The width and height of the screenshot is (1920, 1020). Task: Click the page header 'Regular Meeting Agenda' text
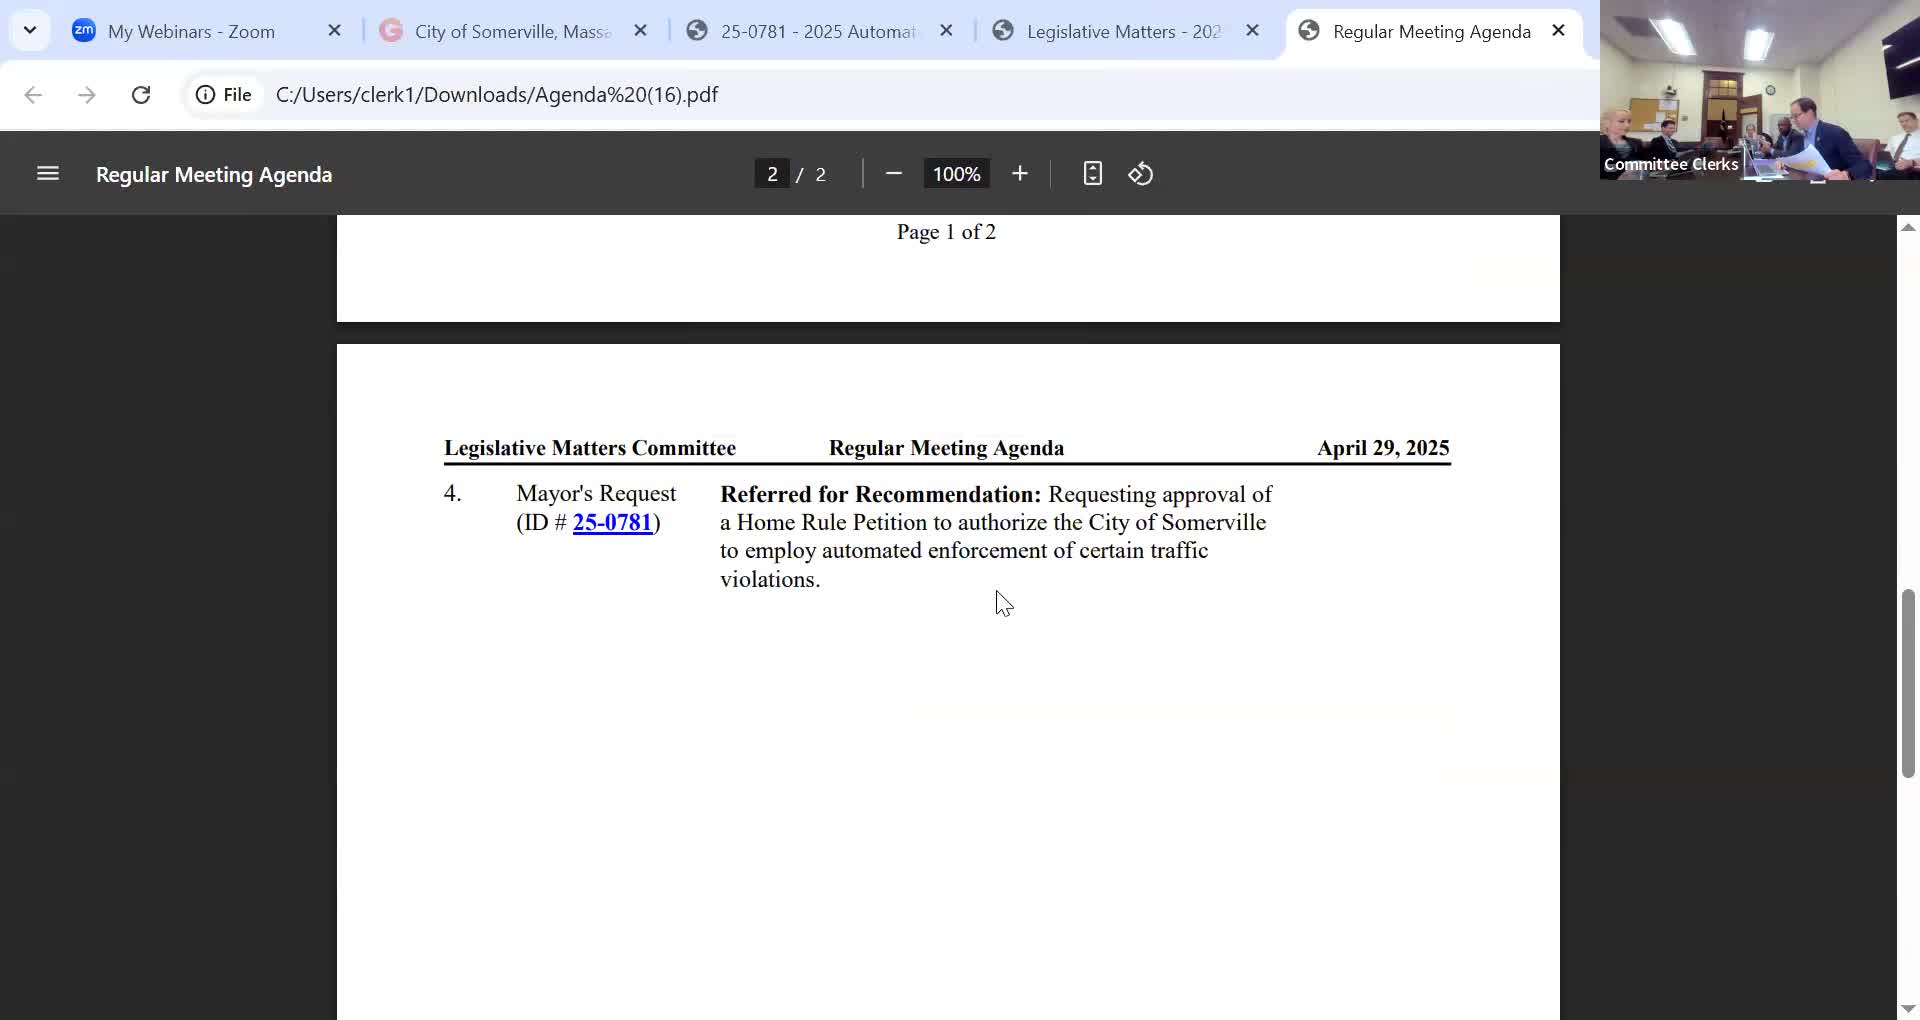pyautogui.click(x=946, y=448)
